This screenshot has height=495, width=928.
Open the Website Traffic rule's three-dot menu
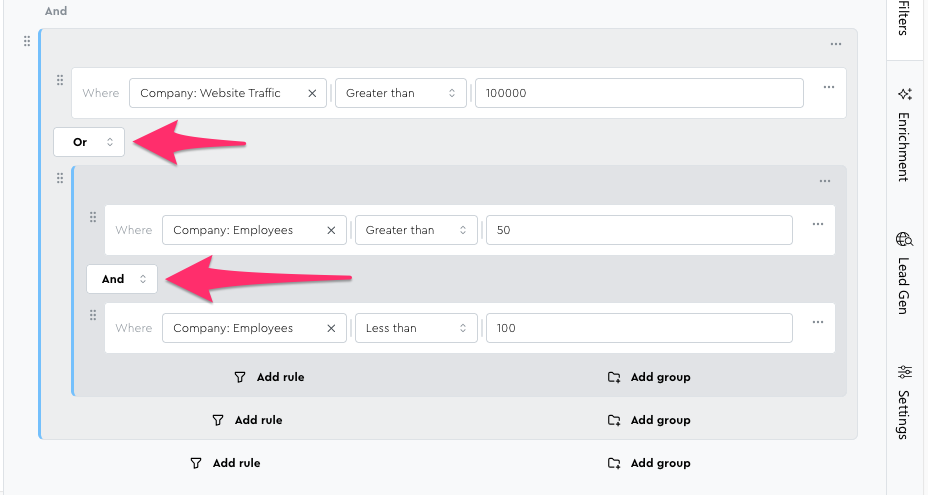coord(828,87)
